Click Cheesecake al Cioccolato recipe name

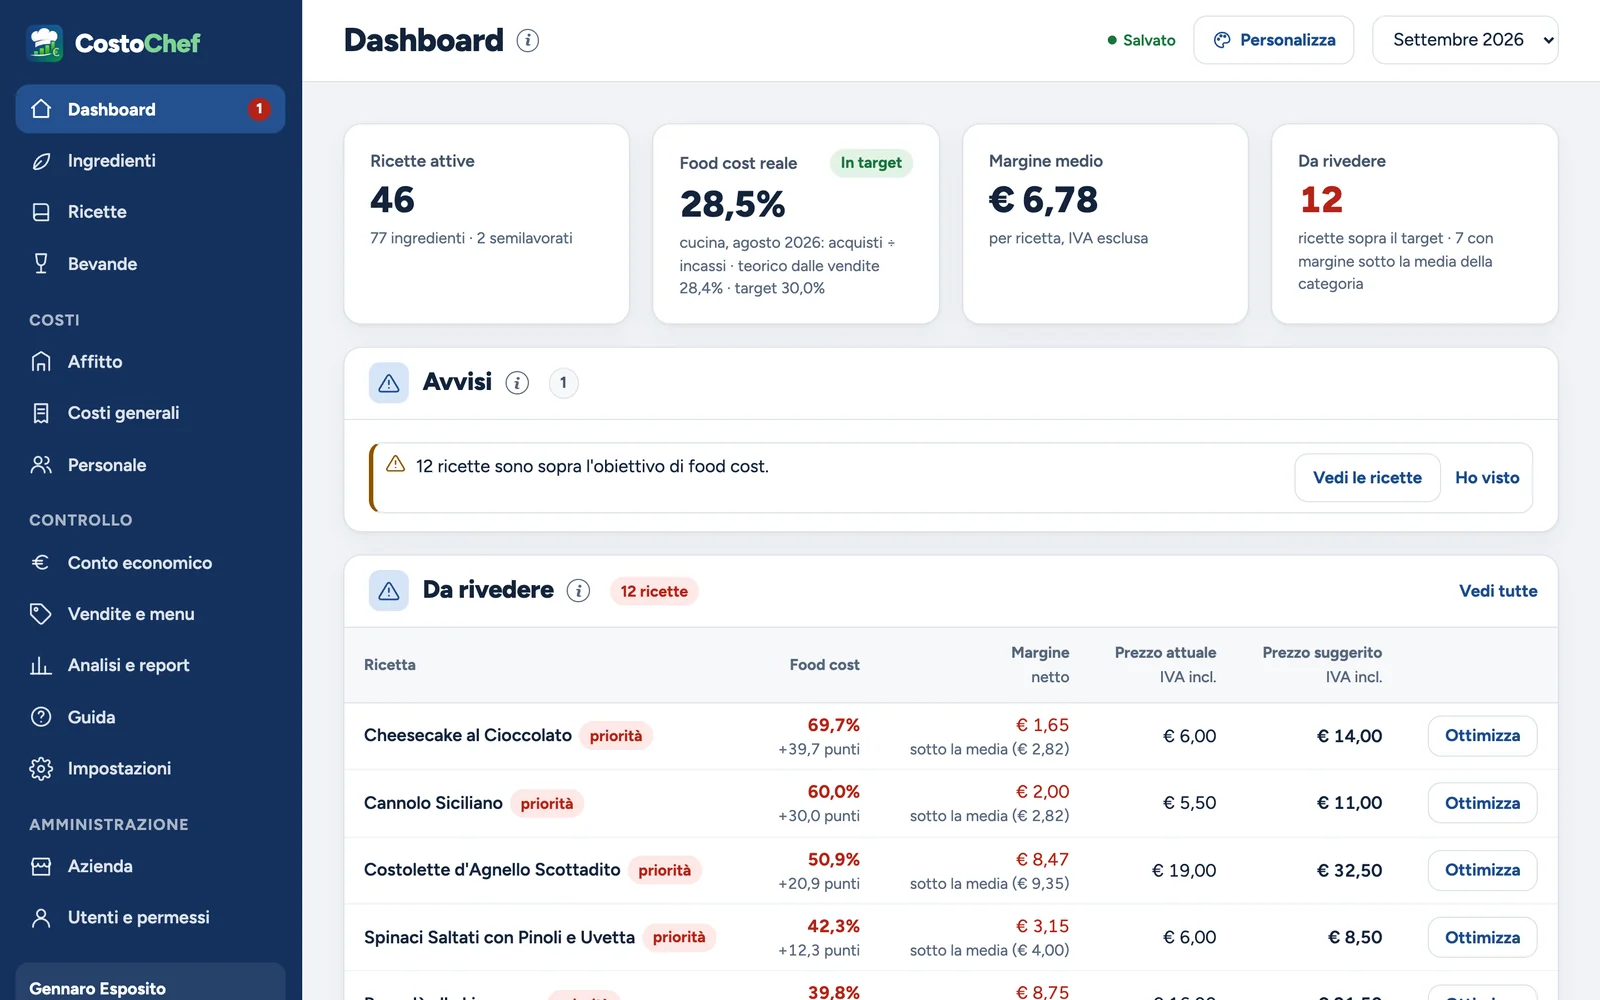click(x=468, y=736)
